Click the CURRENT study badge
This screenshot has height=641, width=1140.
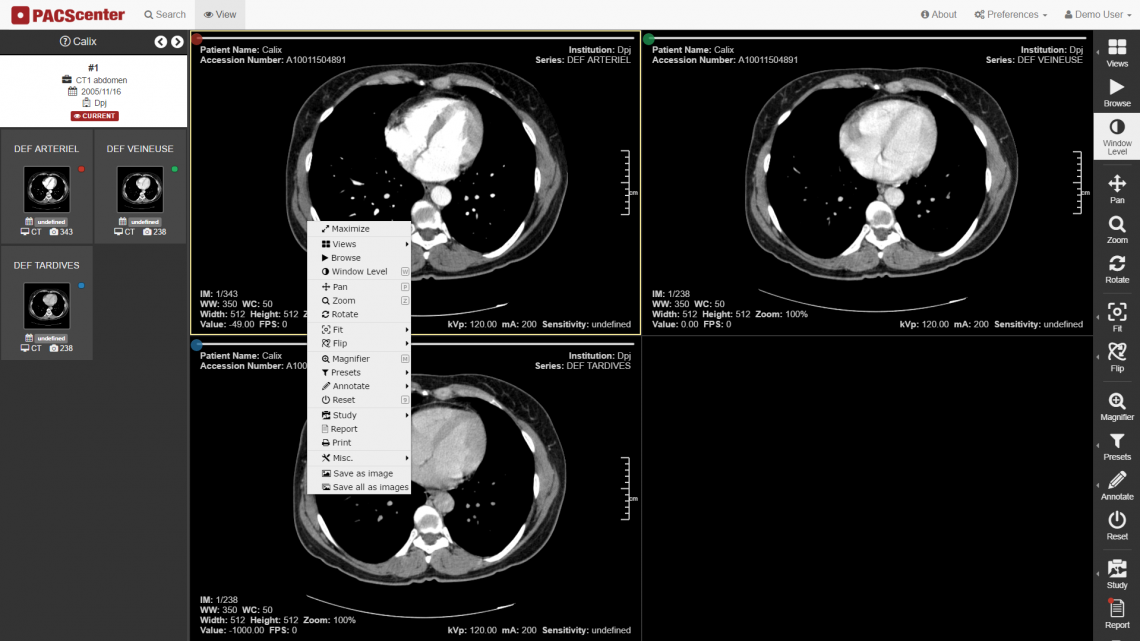tap(95, 116)
